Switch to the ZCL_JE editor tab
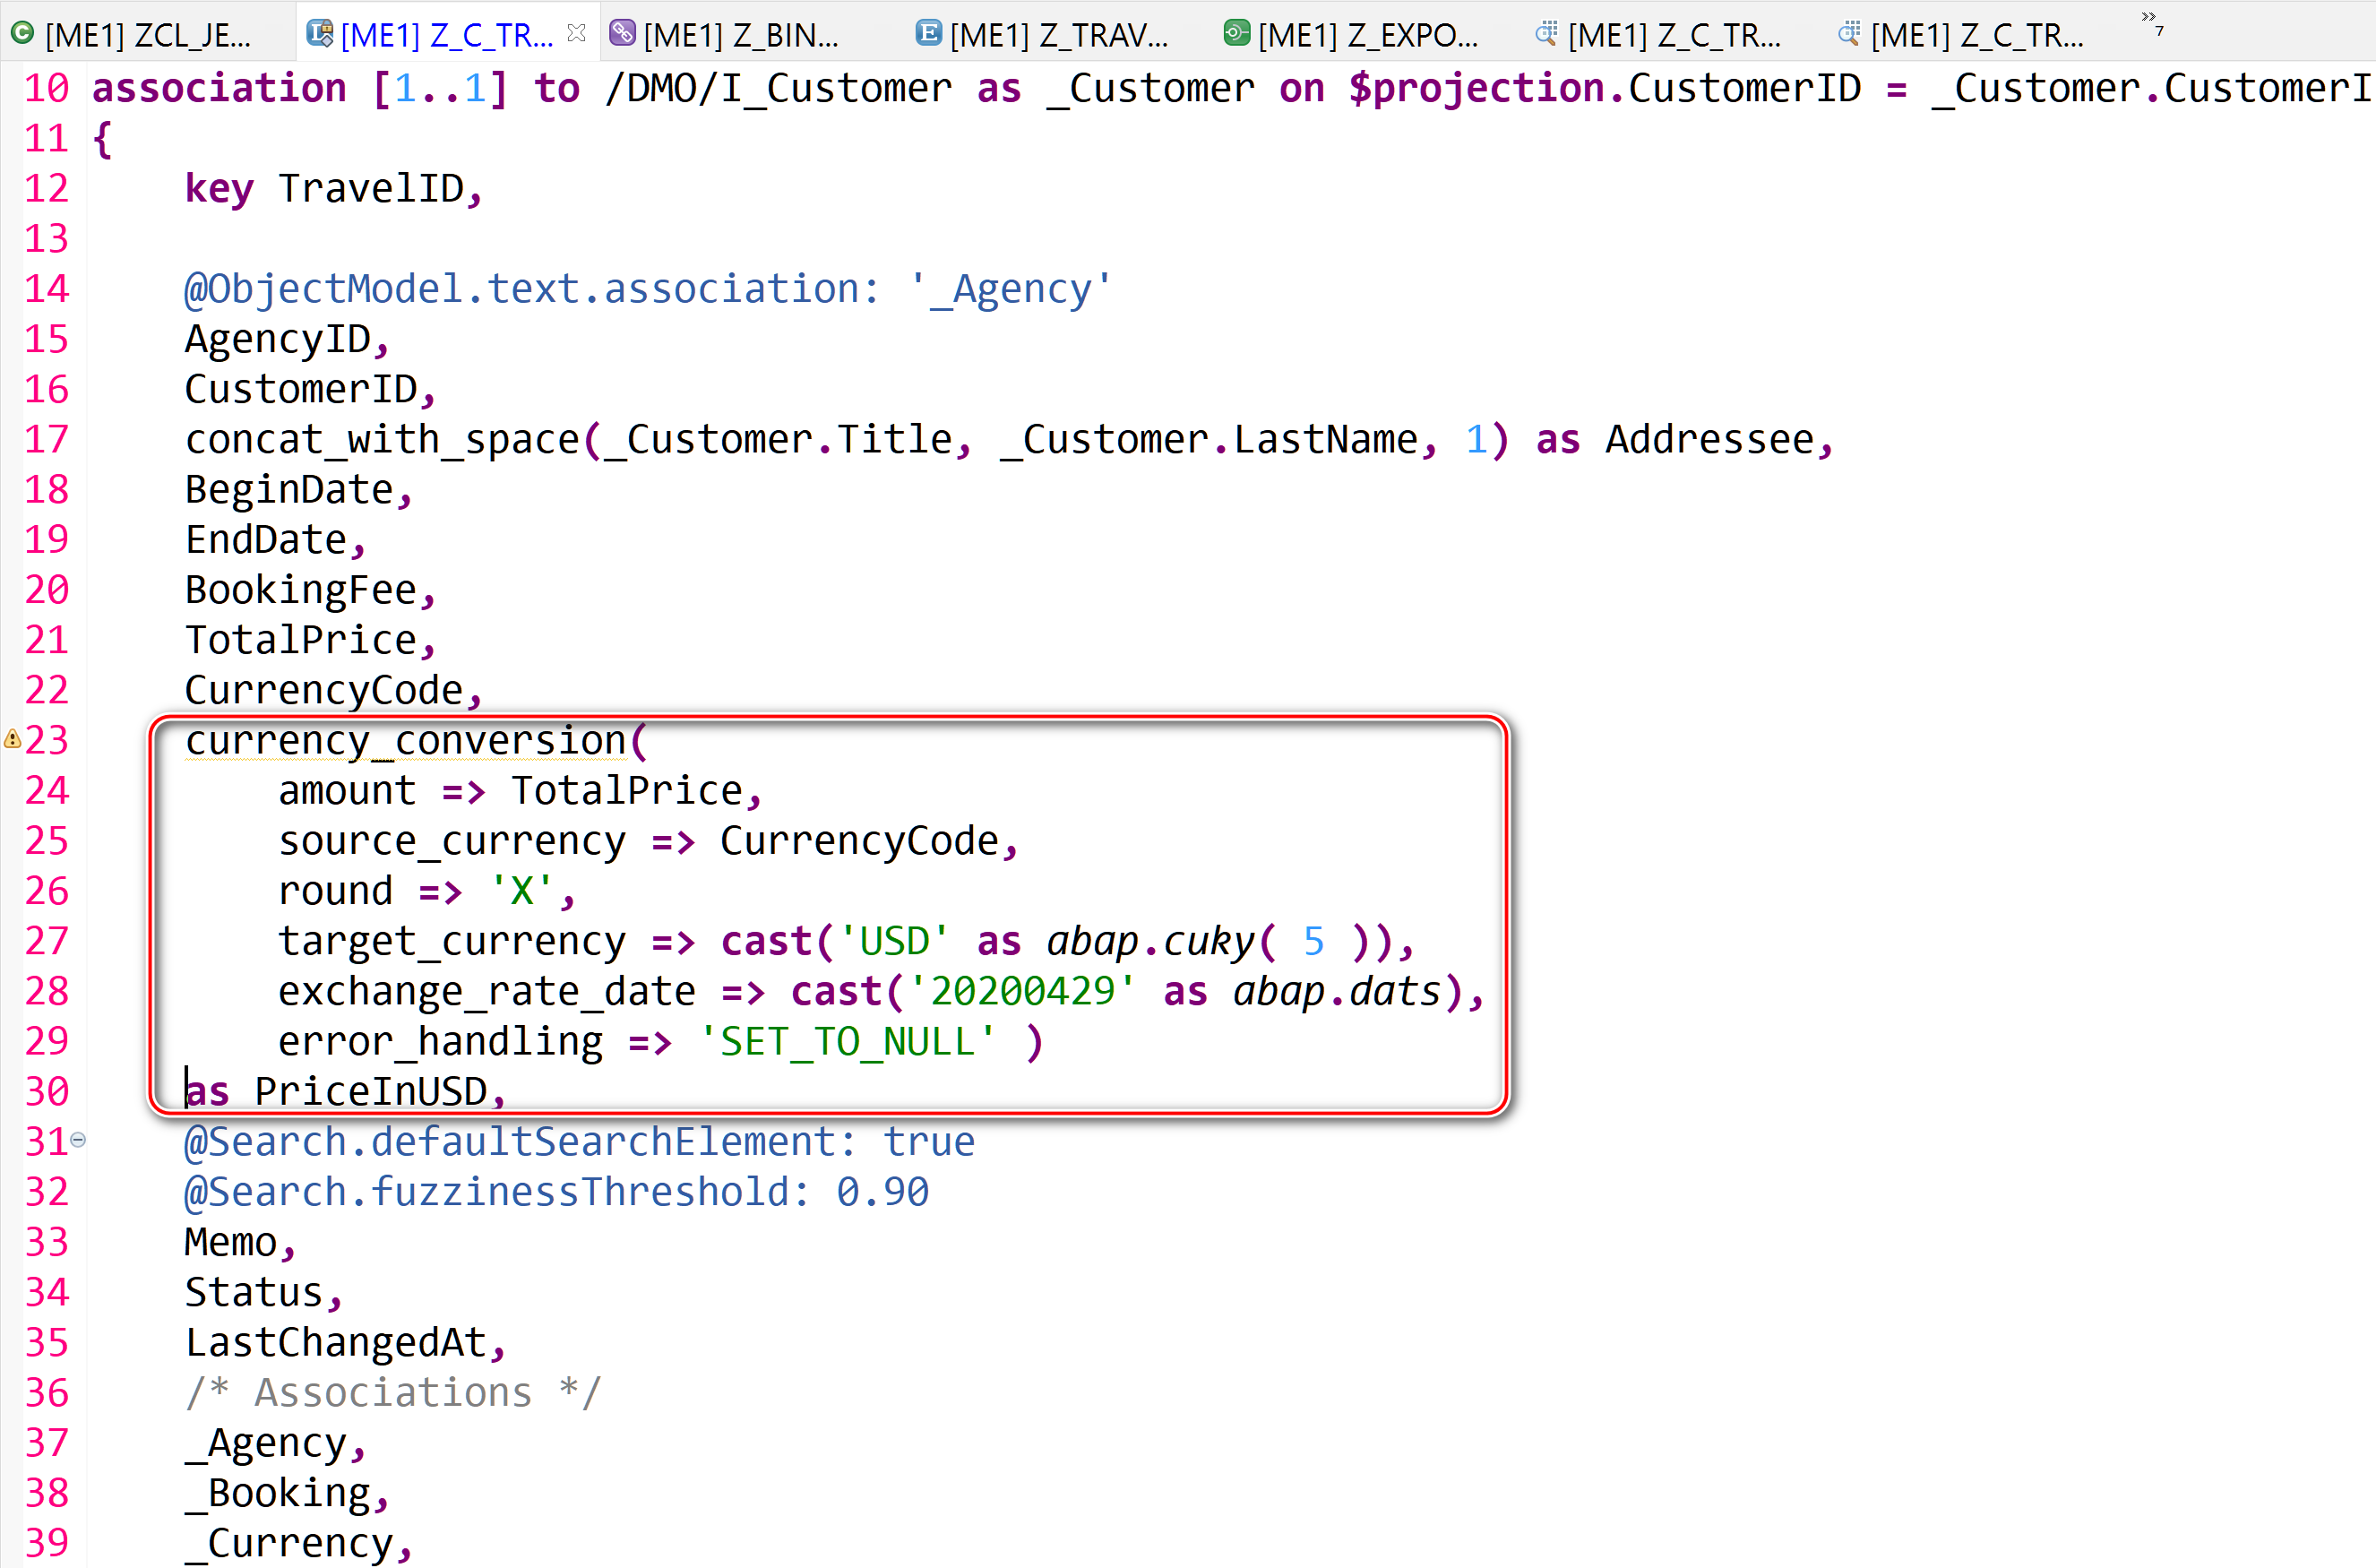The image size is (2376, 1568). pyautogui.click(x=145, y=33)
